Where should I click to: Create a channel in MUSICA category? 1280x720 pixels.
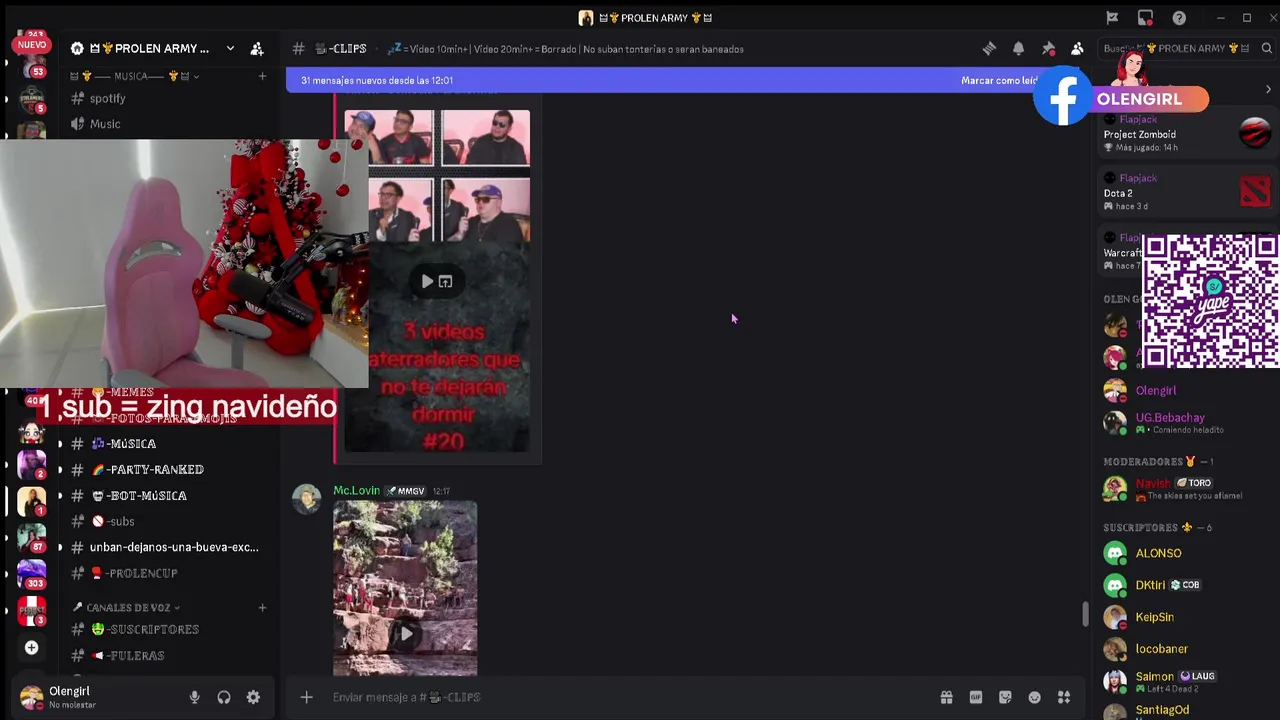coord(262,76)
